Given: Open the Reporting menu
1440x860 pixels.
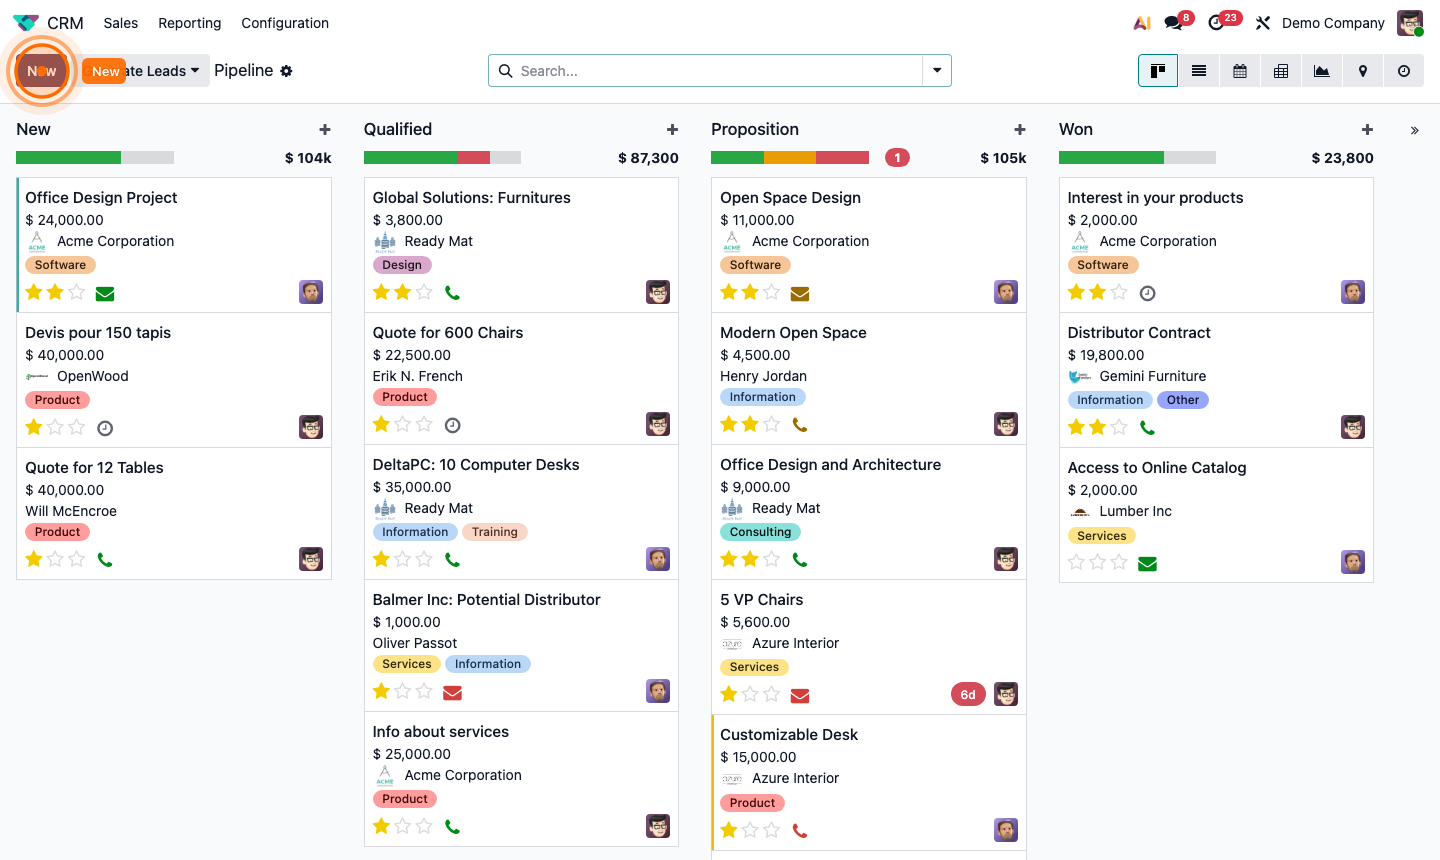Looking at the screenshot, I should click(x=189, y=22).
